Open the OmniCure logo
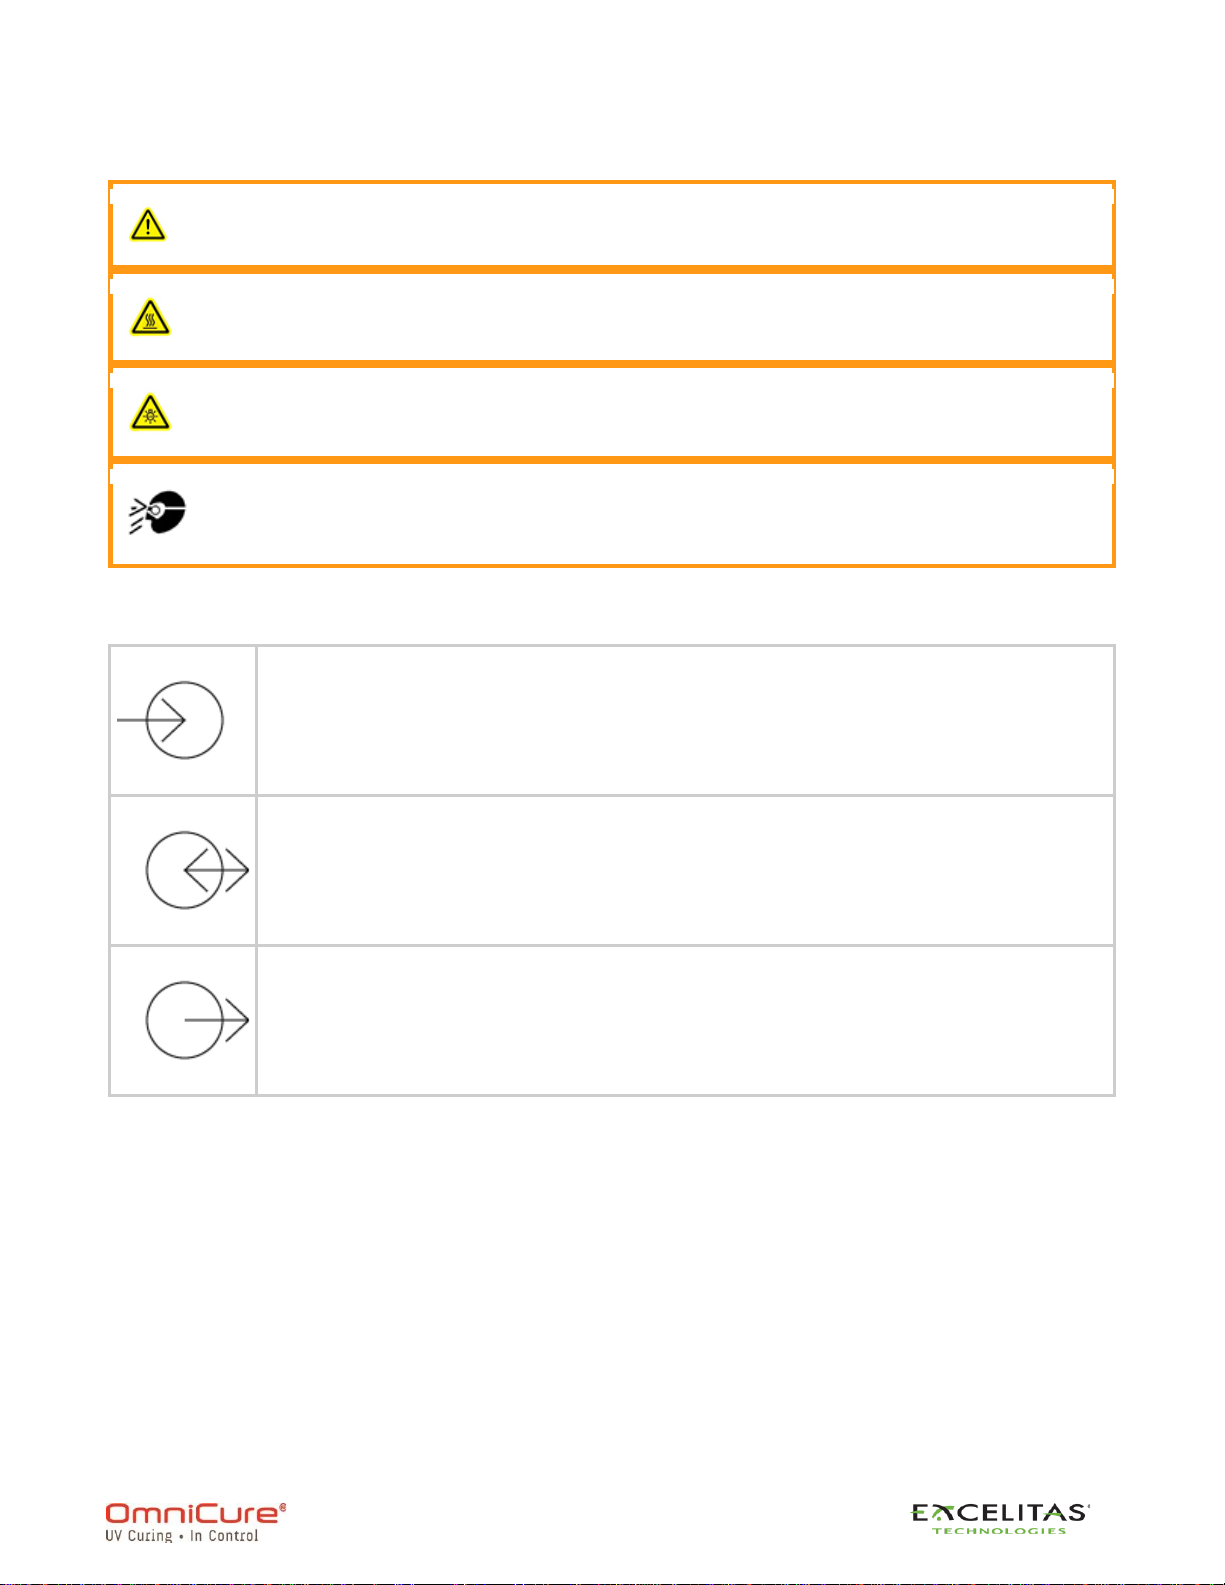Viewport: 1225px width, 1585px height. click(196, 1522)
